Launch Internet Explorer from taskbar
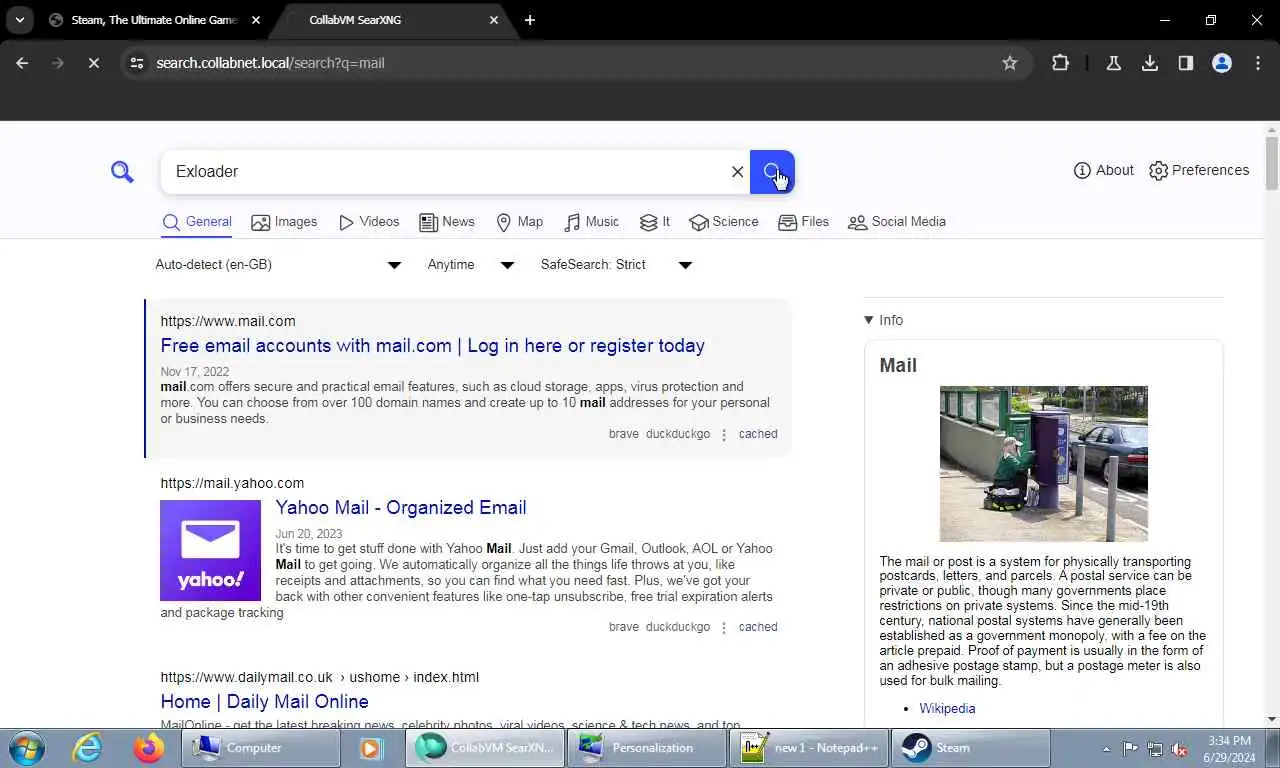This screenshot has width=1280, height=768. pos(87,748)
